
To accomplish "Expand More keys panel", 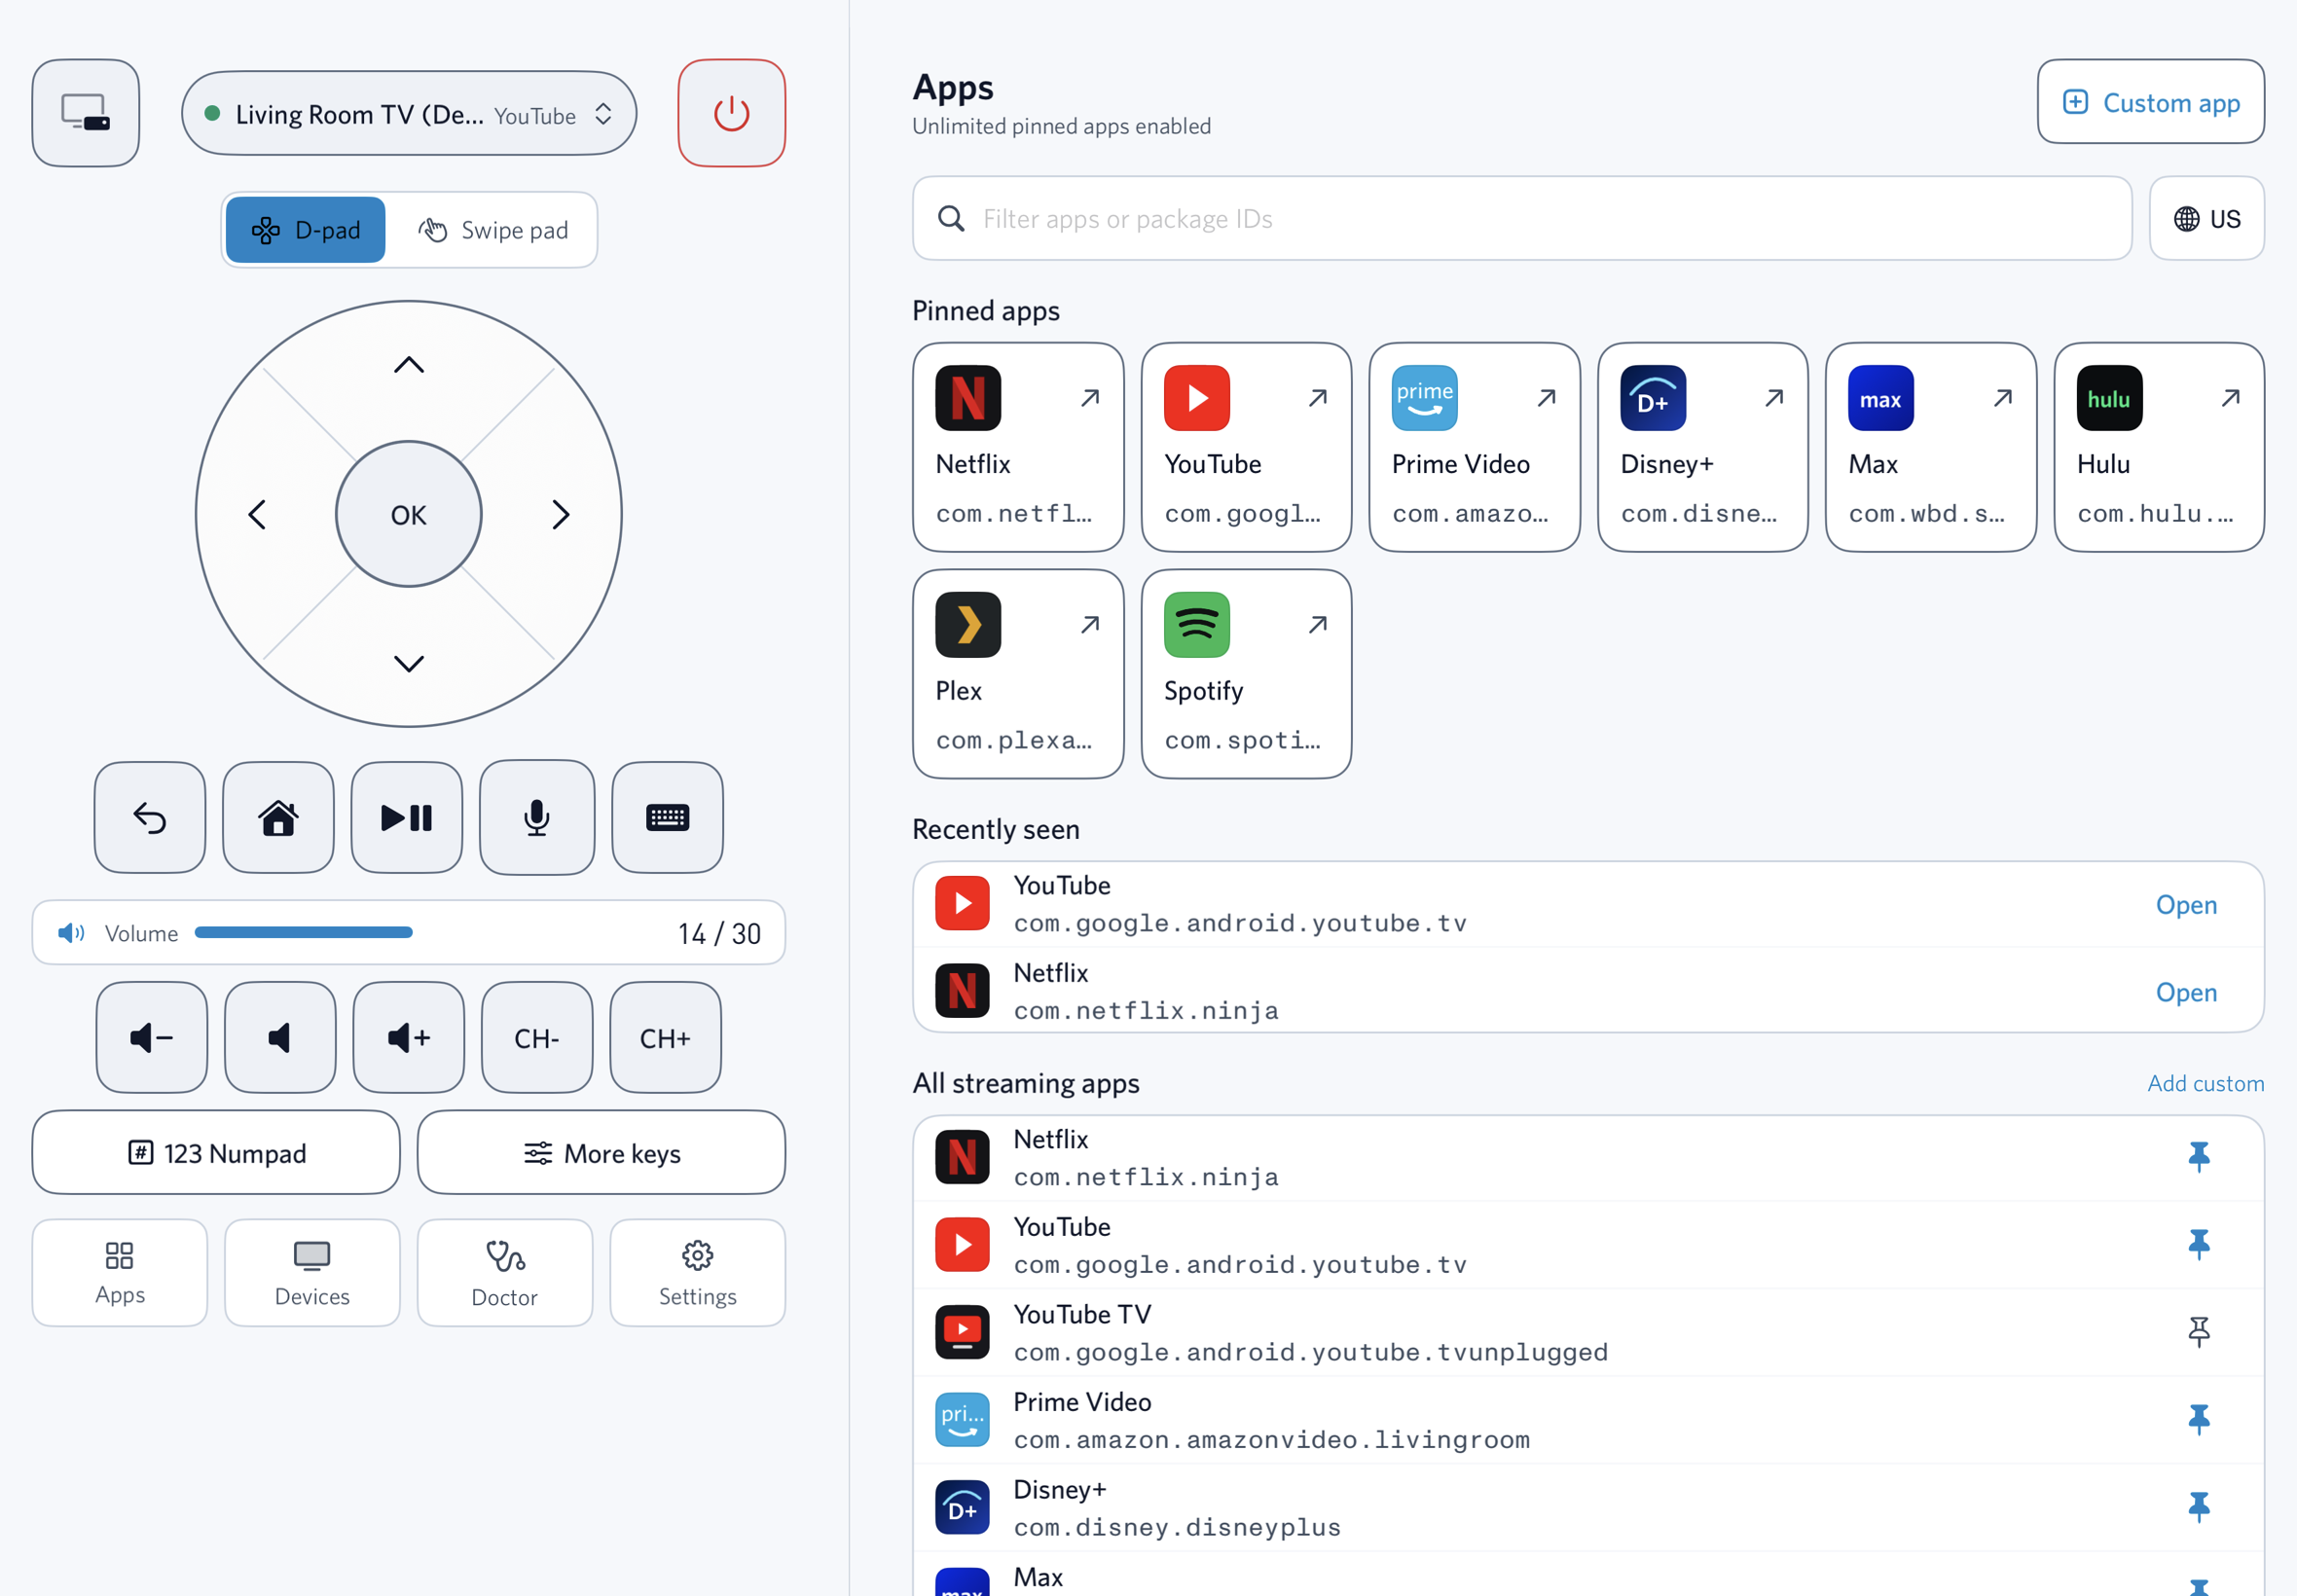I will click(x=601, y=1152).
